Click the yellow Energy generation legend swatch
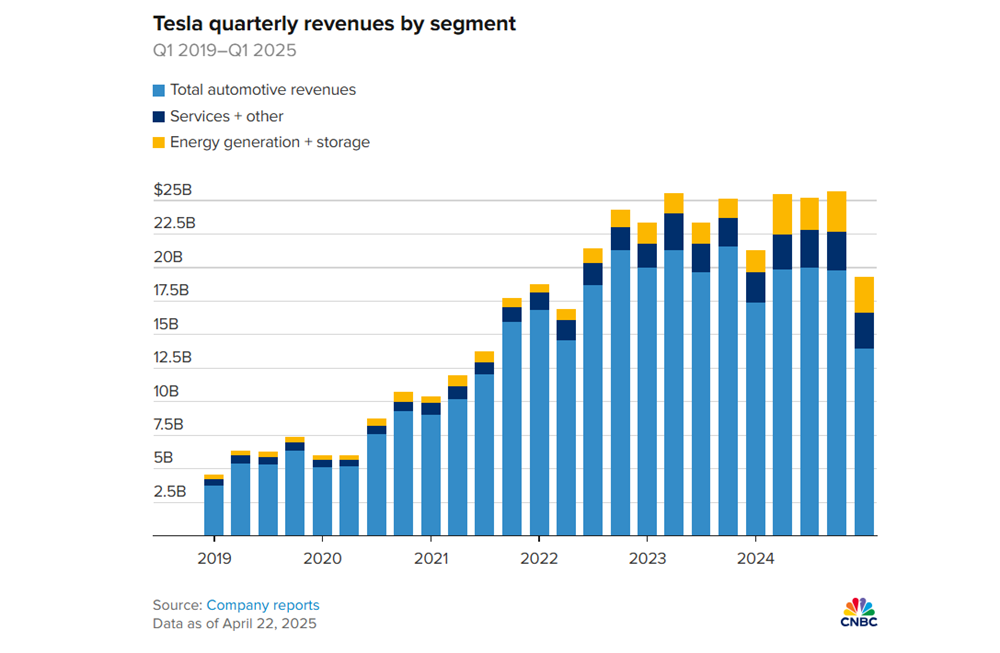 coord(159,142)
